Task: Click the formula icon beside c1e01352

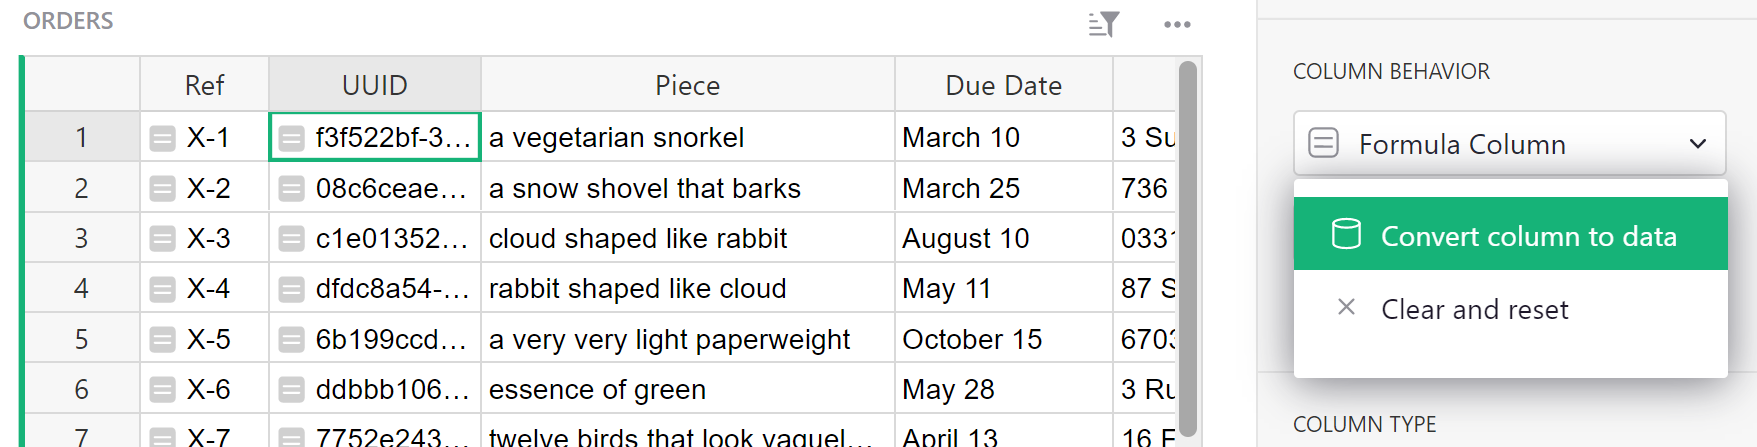Action: pos(291,238)
